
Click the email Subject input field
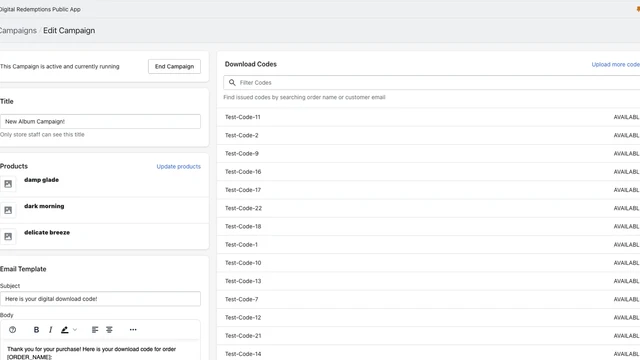click(100, 299)
